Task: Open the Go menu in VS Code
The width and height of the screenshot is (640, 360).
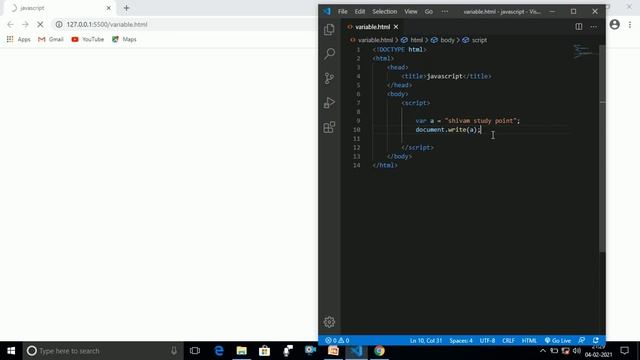Action: click(429, 11)
